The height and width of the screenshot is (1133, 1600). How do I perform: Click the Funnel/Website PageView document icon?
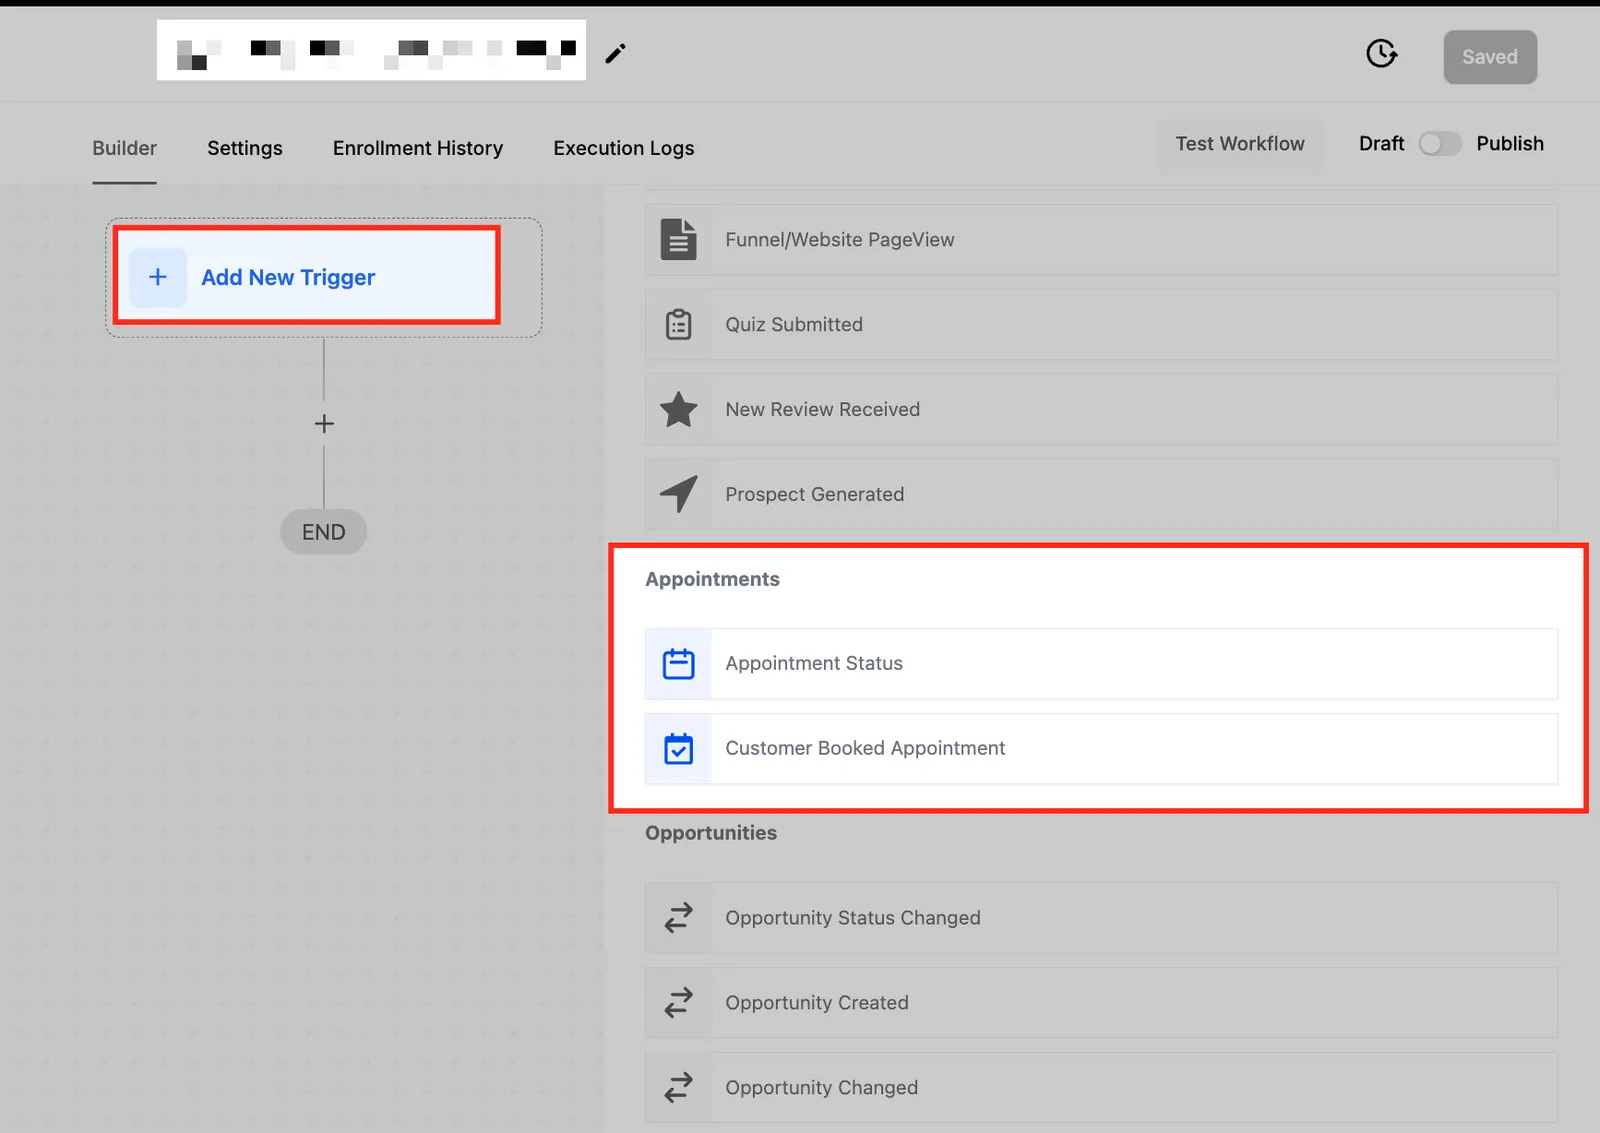point(678,240)
